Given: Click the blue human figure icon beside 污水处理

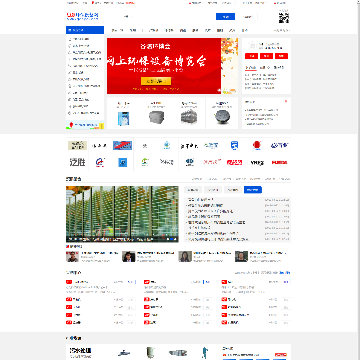Looking at the screenshot, I should 204,352.
